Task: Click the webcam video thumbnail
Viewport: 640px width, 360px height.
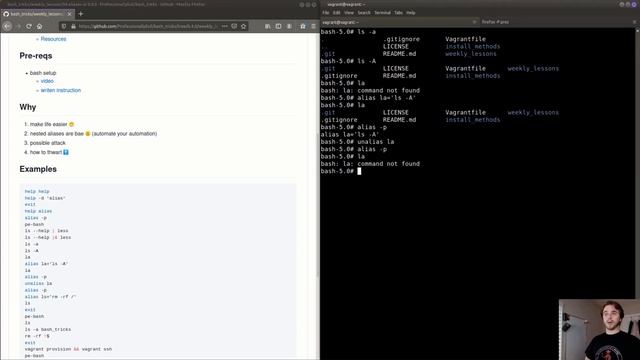Action: click(x=599, y=330)
